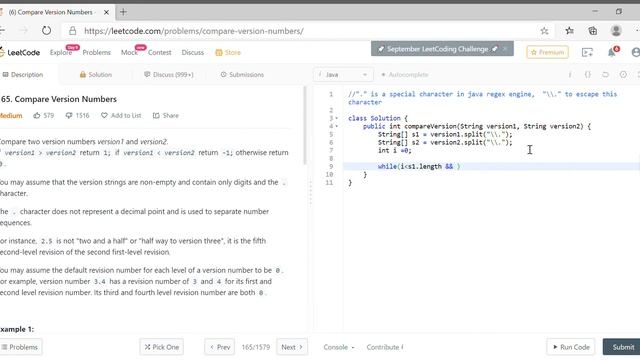The height and width of the screenshot is (360, 640).
Task: Dismiss the September LeetCoding Challenge banner
Action: [x=505, y=49]
